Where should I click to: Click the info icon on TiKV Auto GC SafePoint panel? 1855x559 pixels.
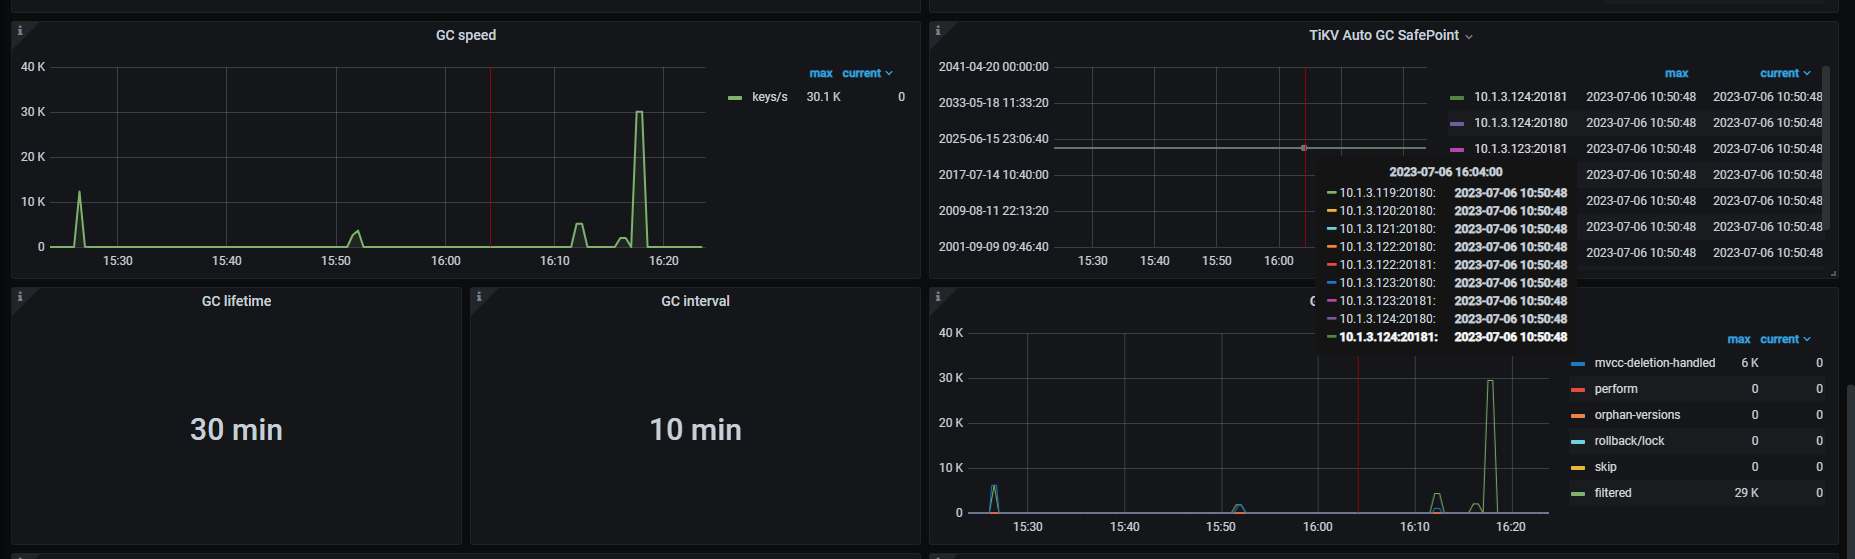[x=937, y=31]
